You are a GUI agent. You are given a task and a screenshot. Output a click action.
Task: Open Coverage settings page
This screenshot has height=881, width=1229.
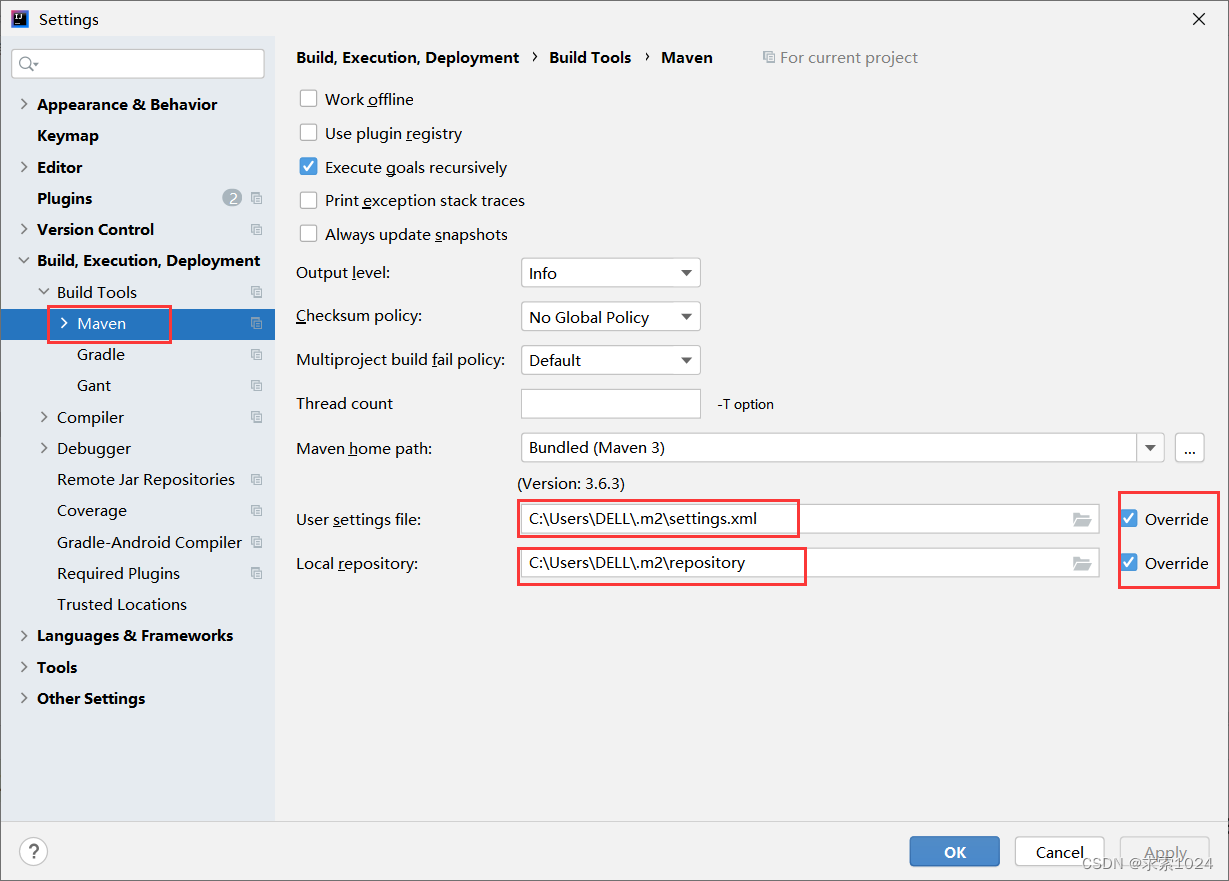click(x=92, y=510)
